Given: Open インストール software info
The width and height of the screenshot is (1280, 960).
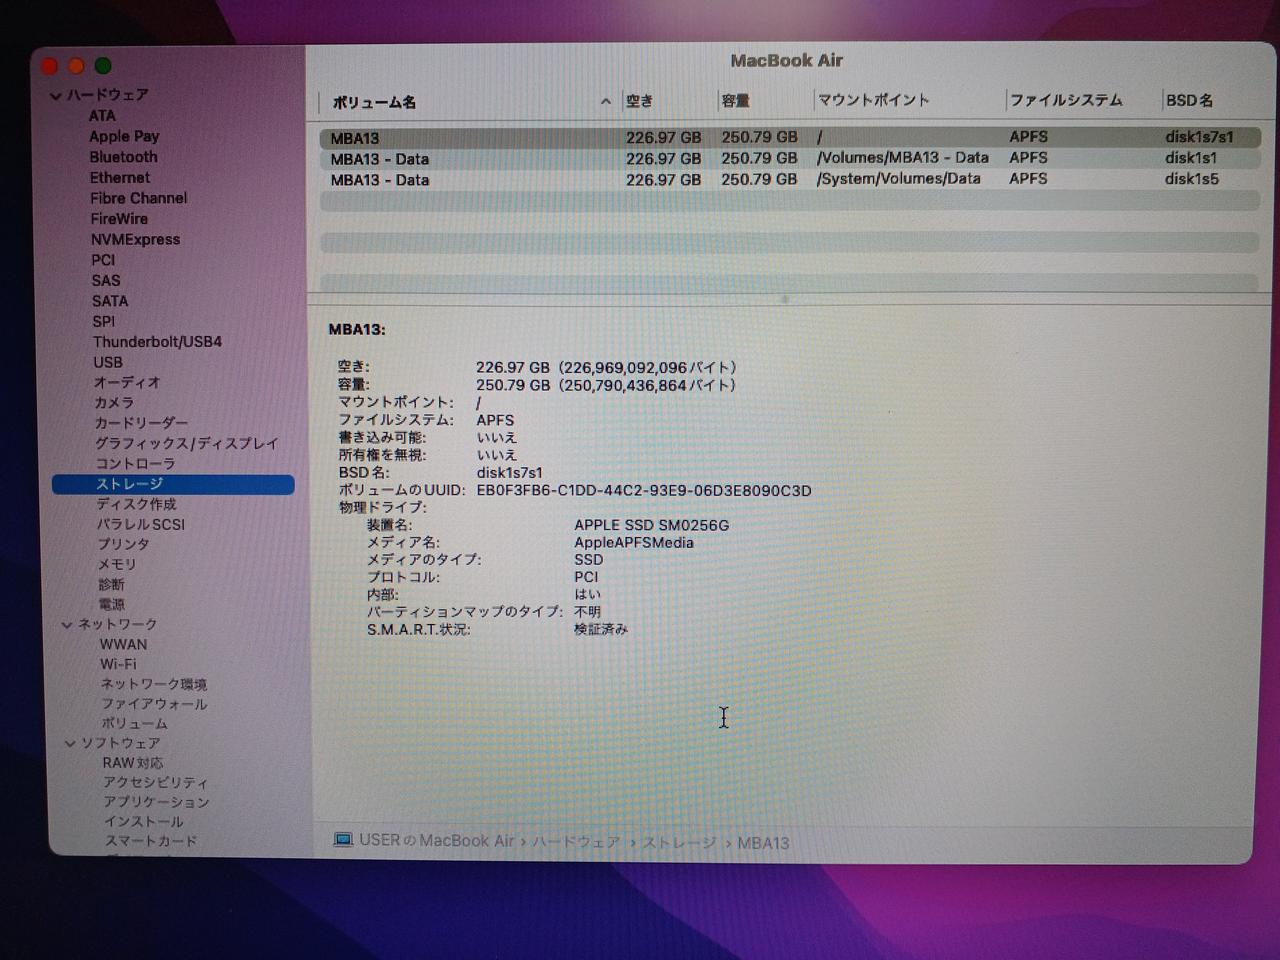Looking at the screenshot, I should coord(144,822).
